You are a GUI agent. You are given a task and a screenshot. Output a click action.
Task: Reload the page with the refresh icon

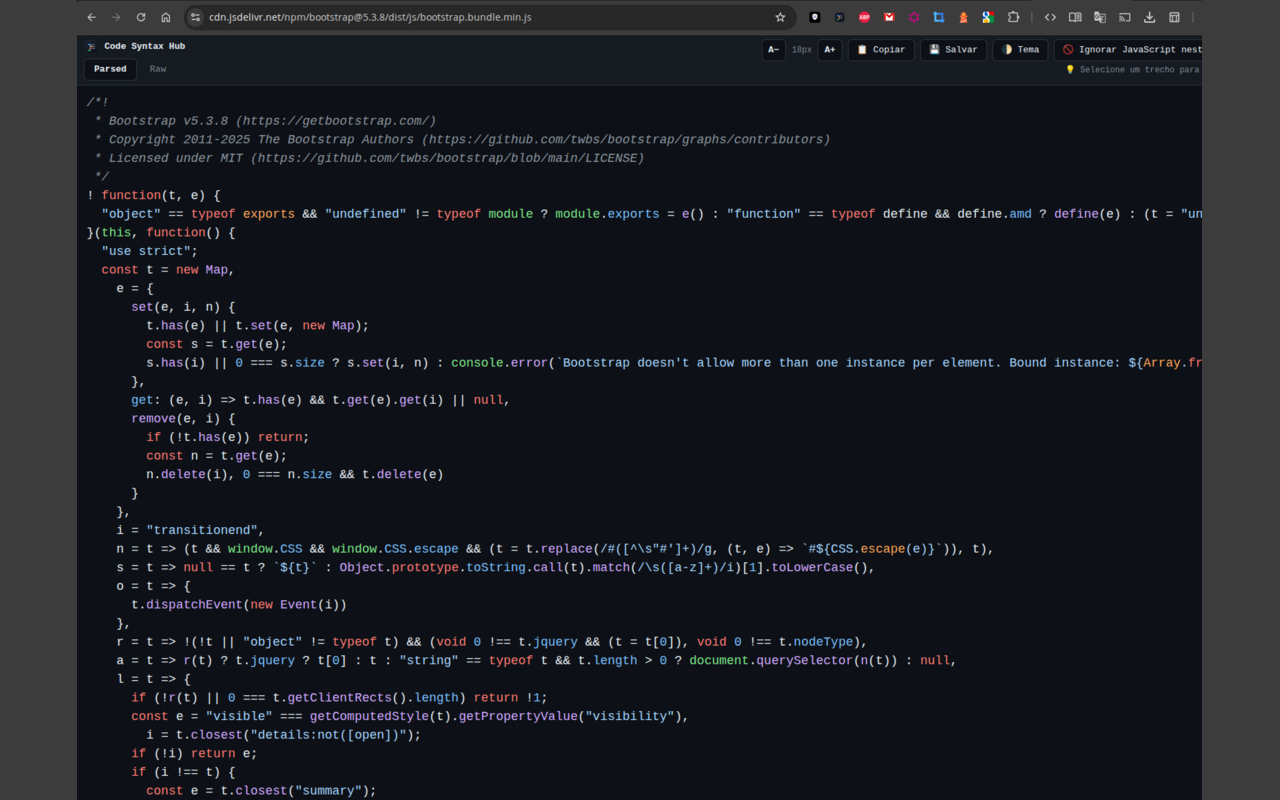point(141,17)
